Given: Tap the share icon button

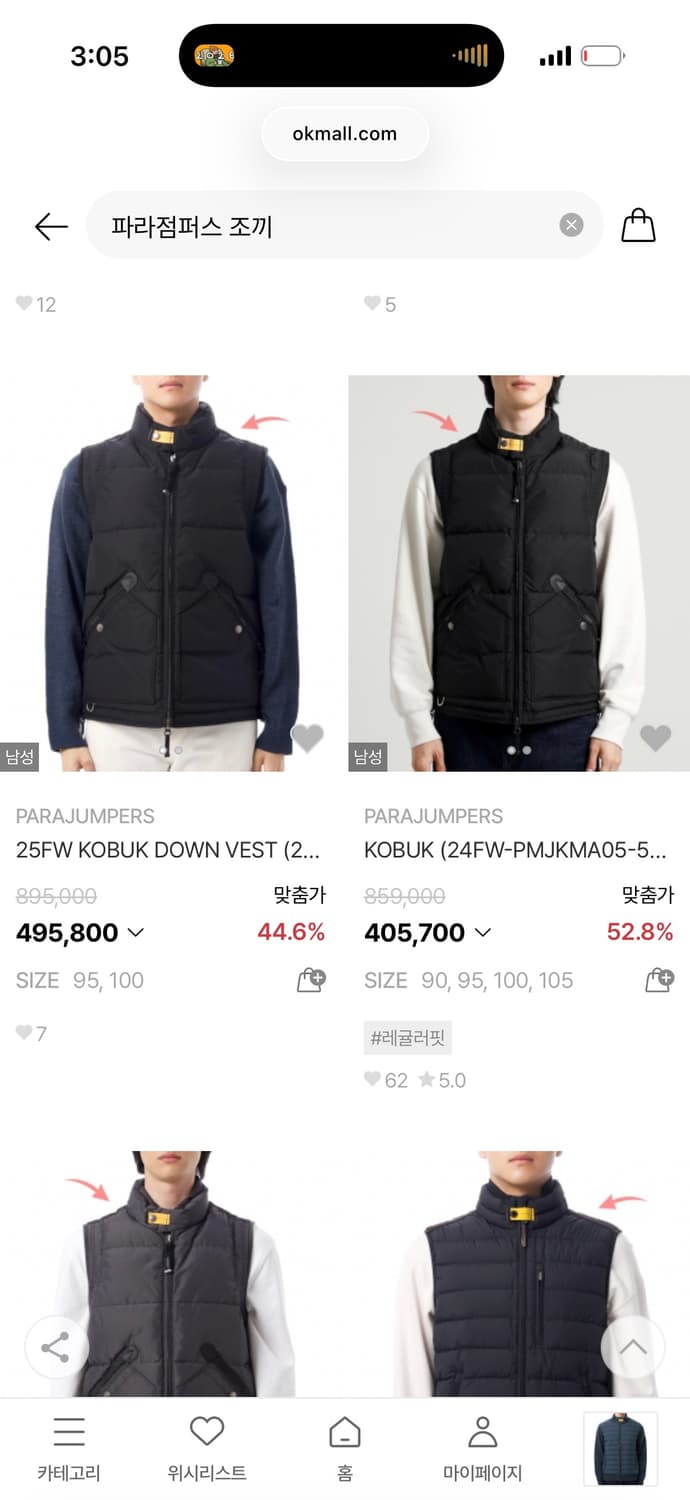Looking at the screenshot, I should click(x=55, y=1348).
